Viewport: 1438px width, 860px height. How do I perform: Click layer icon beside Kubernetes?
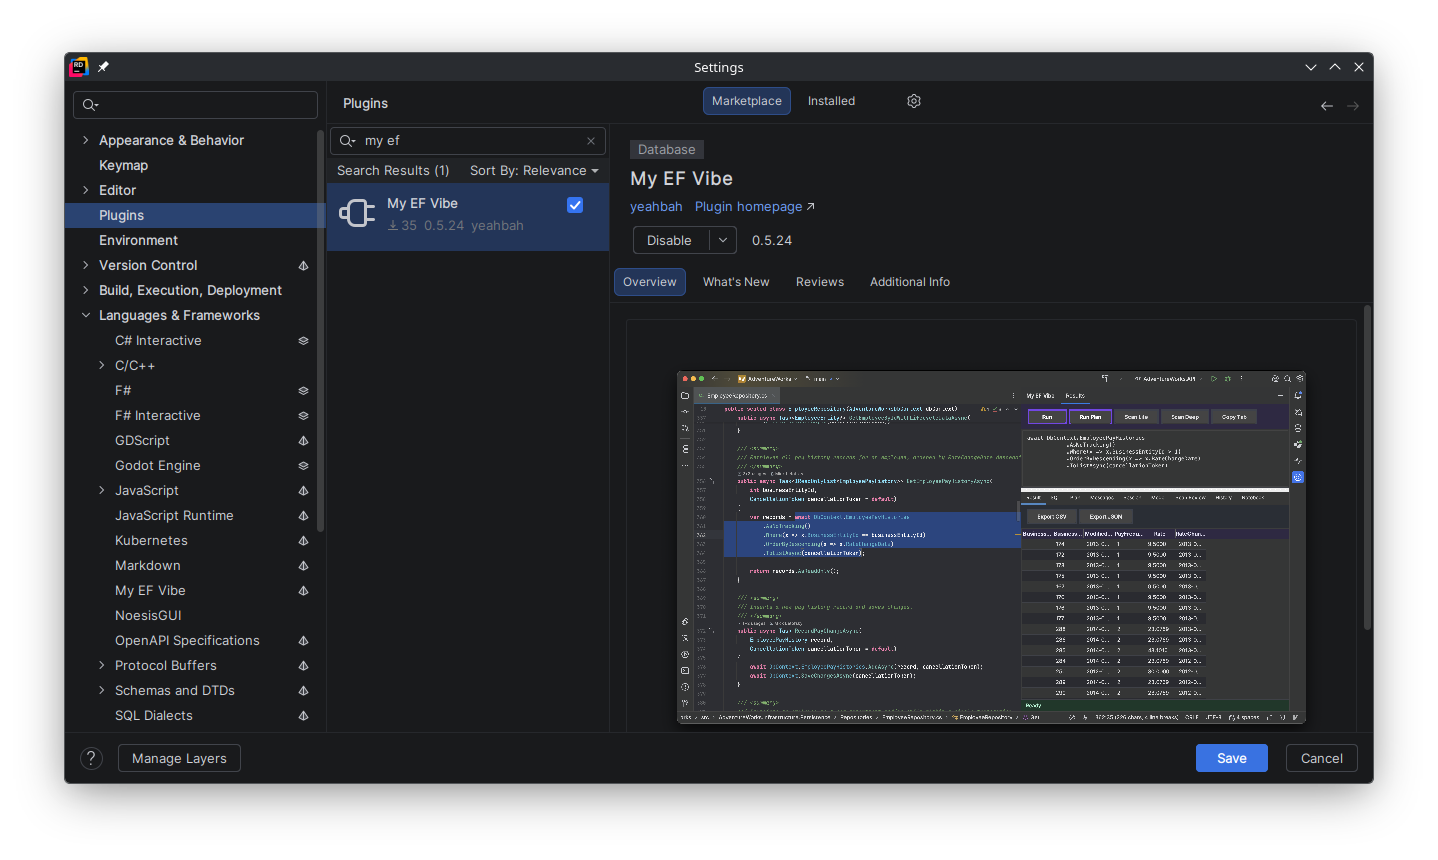[303, 541]
